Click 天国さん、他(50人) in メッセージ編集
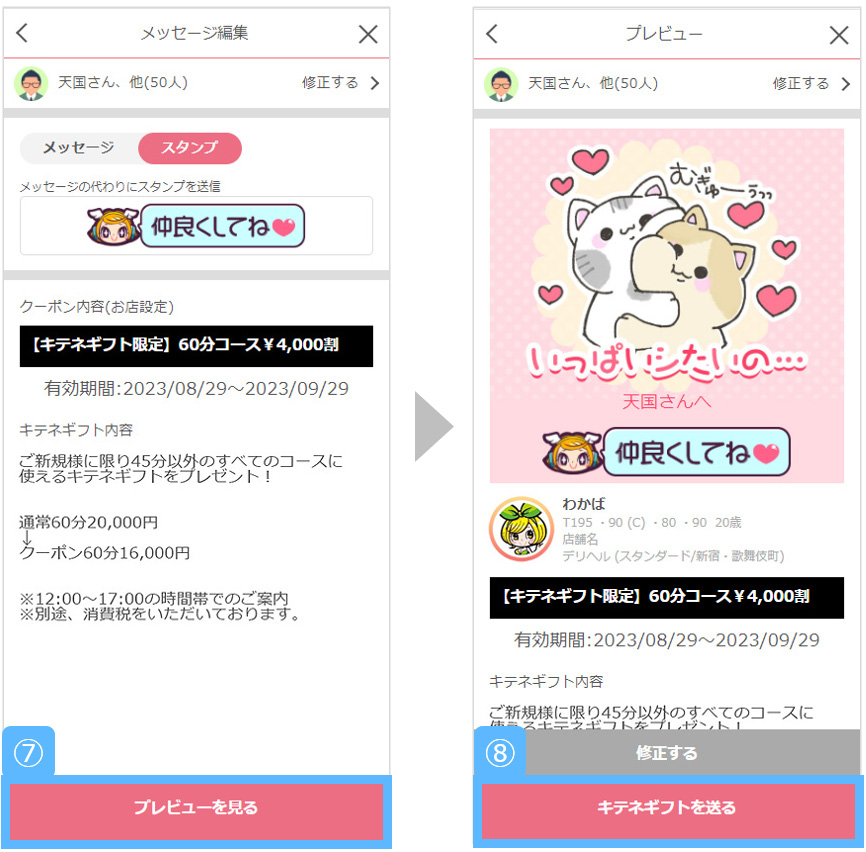The image size is (866, 852). [123, 83]
